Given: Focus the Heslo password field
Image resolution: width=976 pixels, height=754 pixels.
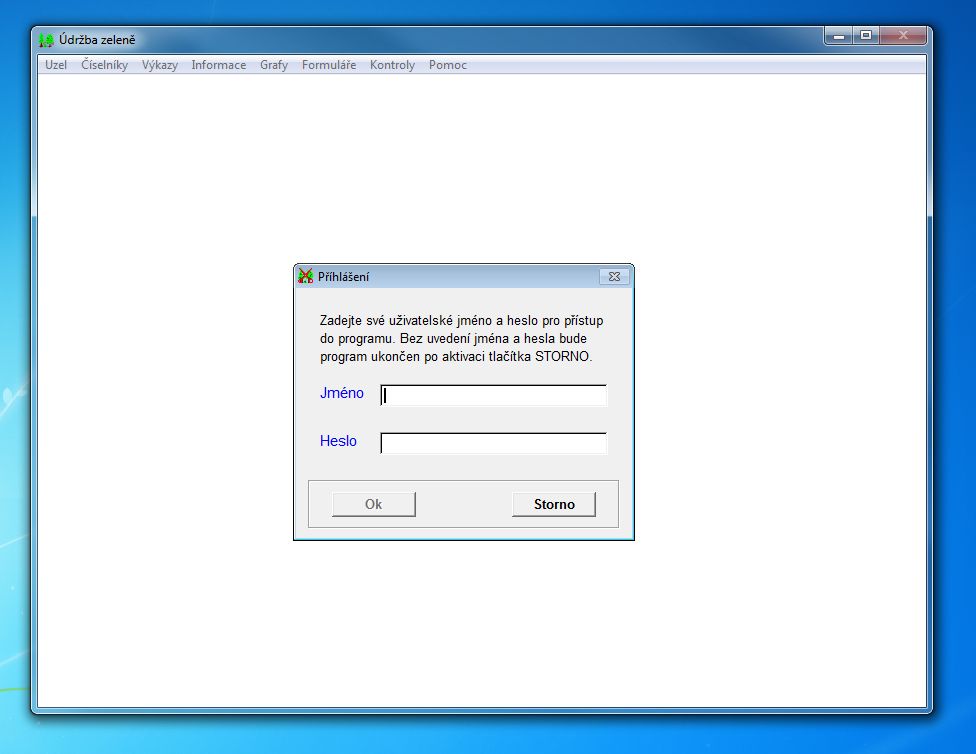Looking at the screenshot, I should coord(493,443).
